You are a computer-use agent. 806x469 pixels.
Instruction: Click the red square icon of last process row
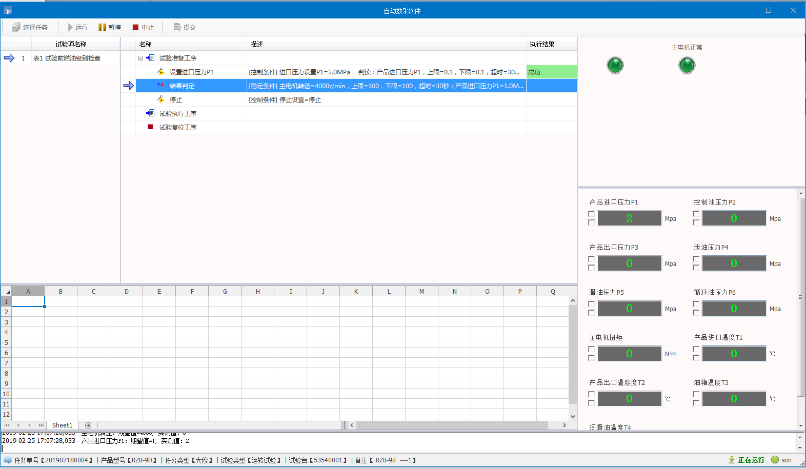pos(150,127)
